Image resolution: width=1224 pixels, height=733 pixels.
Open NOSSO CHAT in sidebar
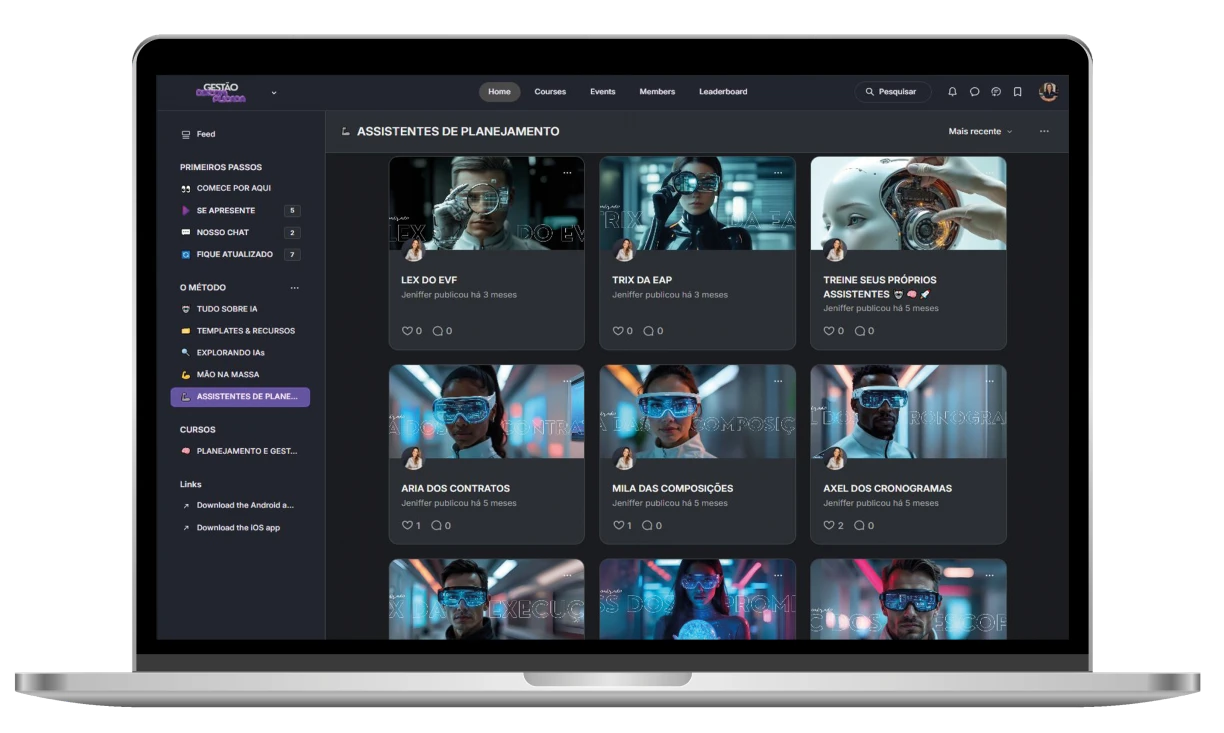point(223,232)
